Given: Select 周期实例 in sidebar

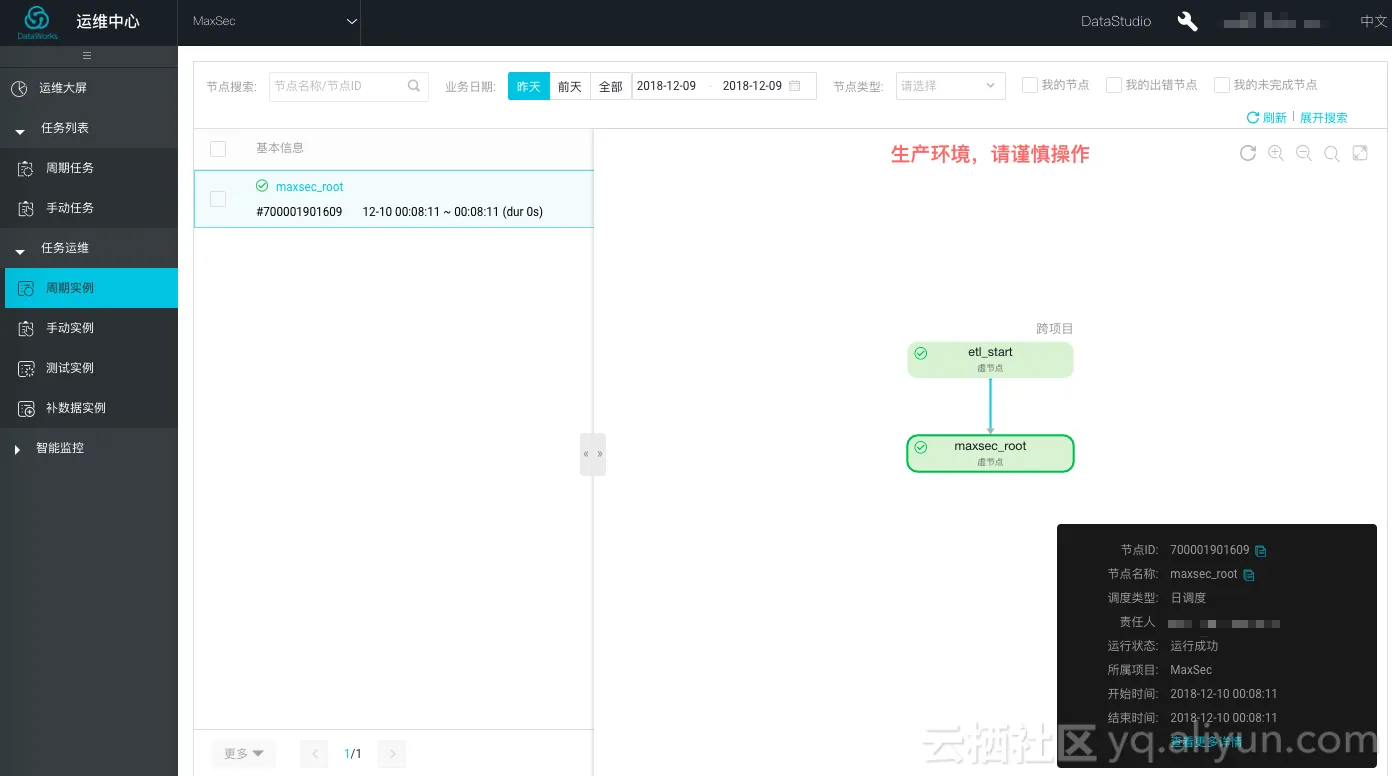Looking at the screenshot, I should coord(91,288).
